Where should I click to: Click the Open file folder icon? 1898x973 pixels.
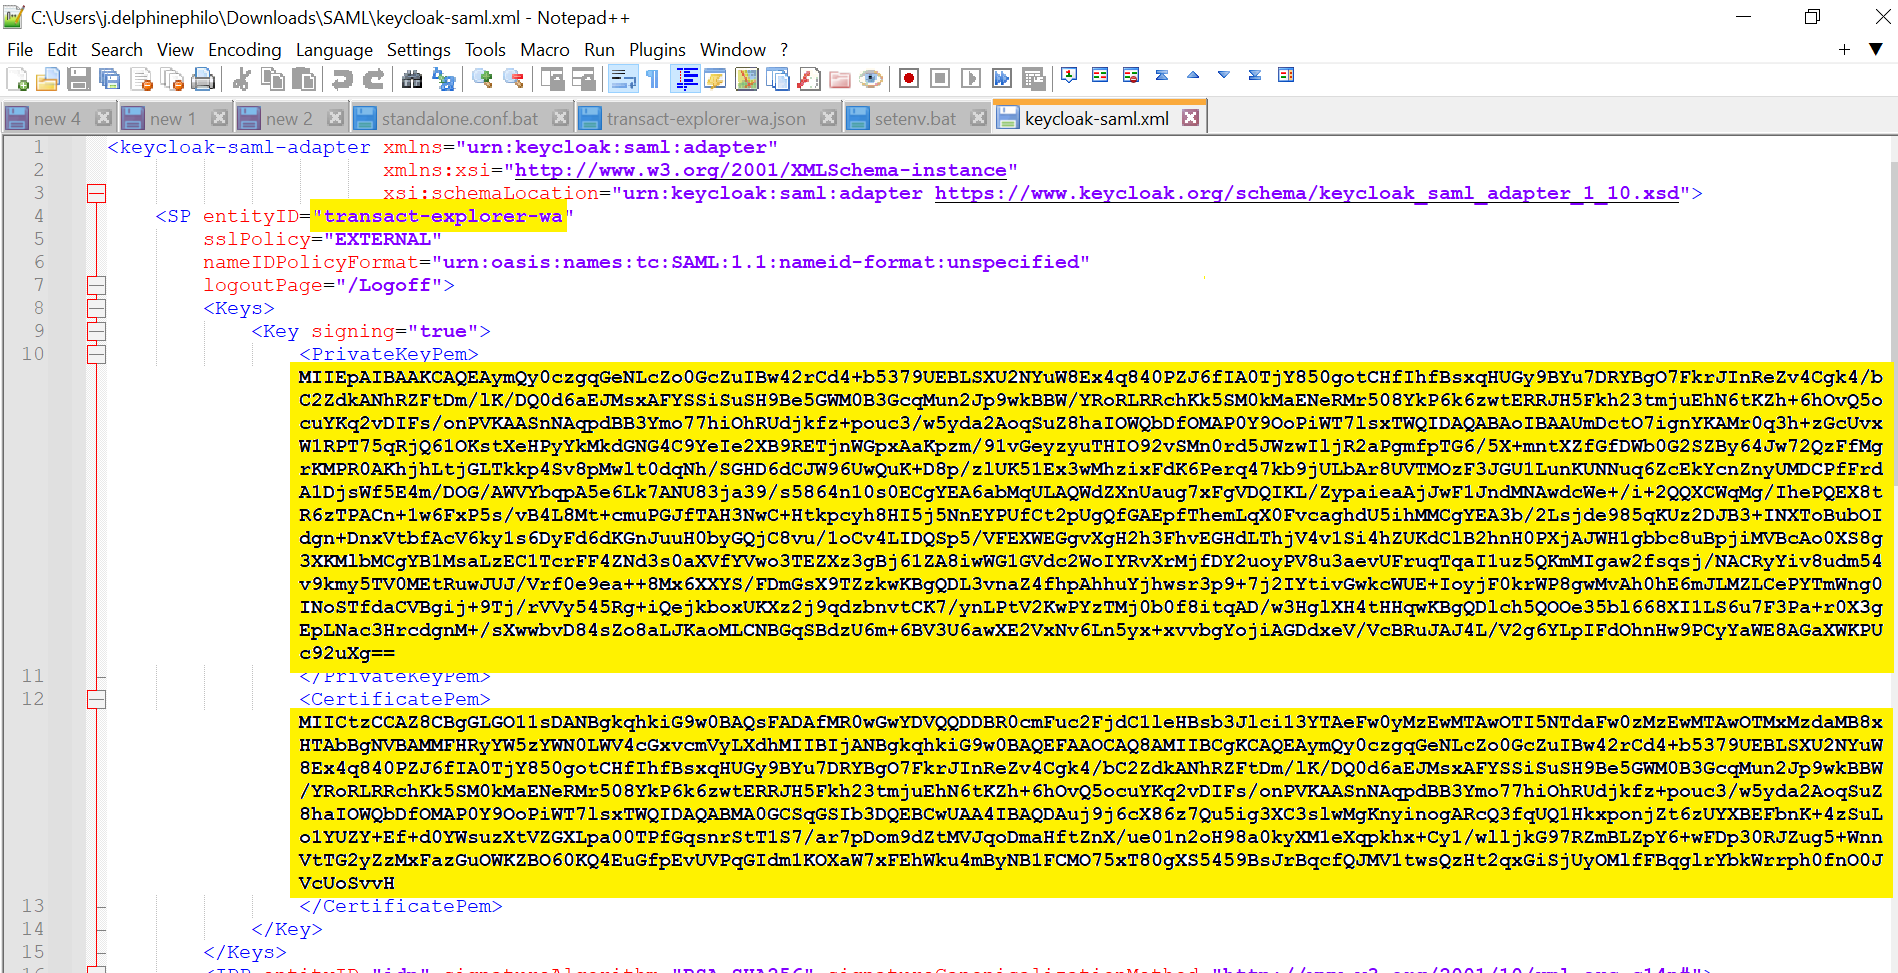coord(47,79)
